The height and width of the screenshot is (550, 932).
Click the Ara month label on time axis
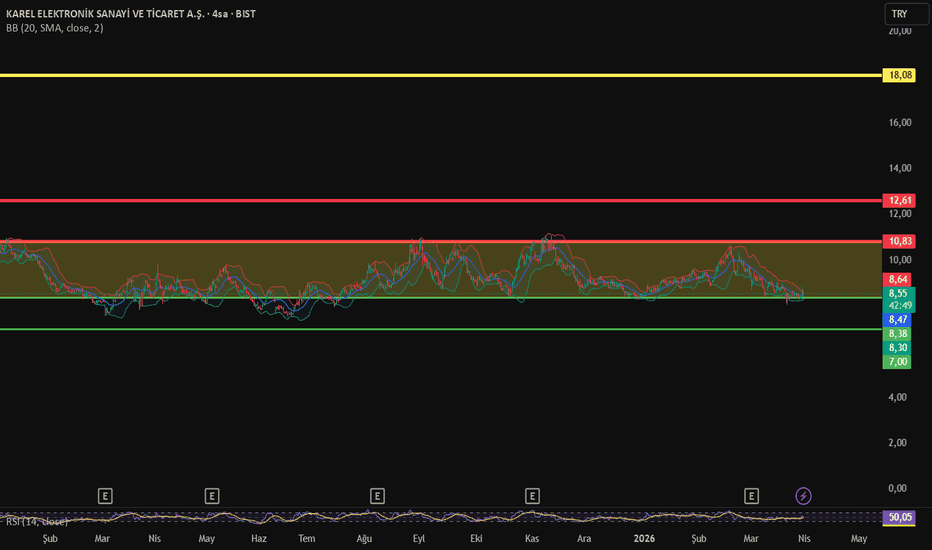coord(584,539)
